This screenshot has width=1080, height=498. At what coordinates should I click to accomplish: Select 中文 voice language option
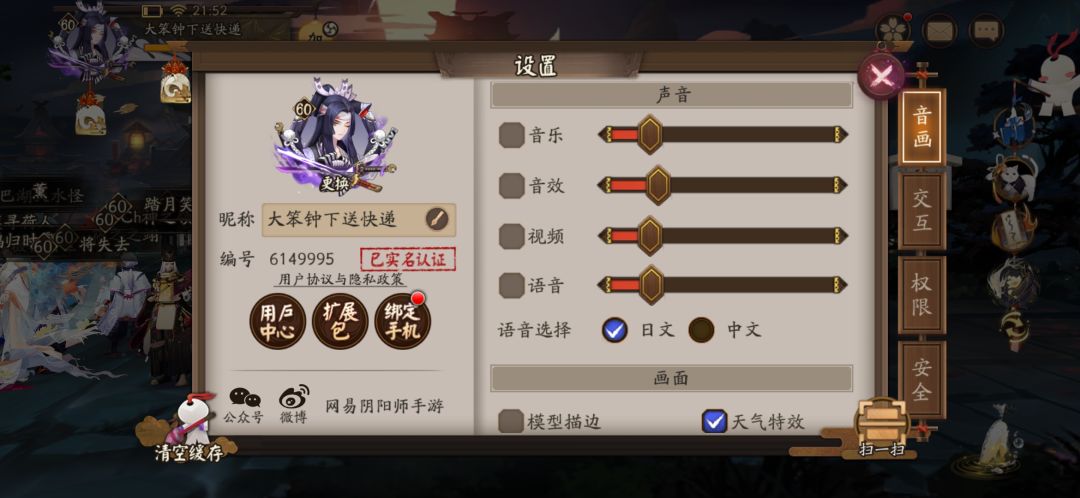(x=701, y=330)
